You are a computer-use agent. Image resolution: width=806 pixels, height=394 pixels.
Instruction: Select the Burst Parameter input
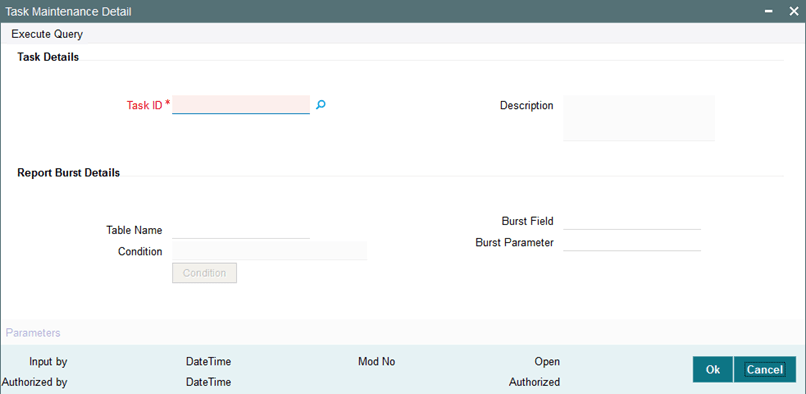(x=632, y=242)
